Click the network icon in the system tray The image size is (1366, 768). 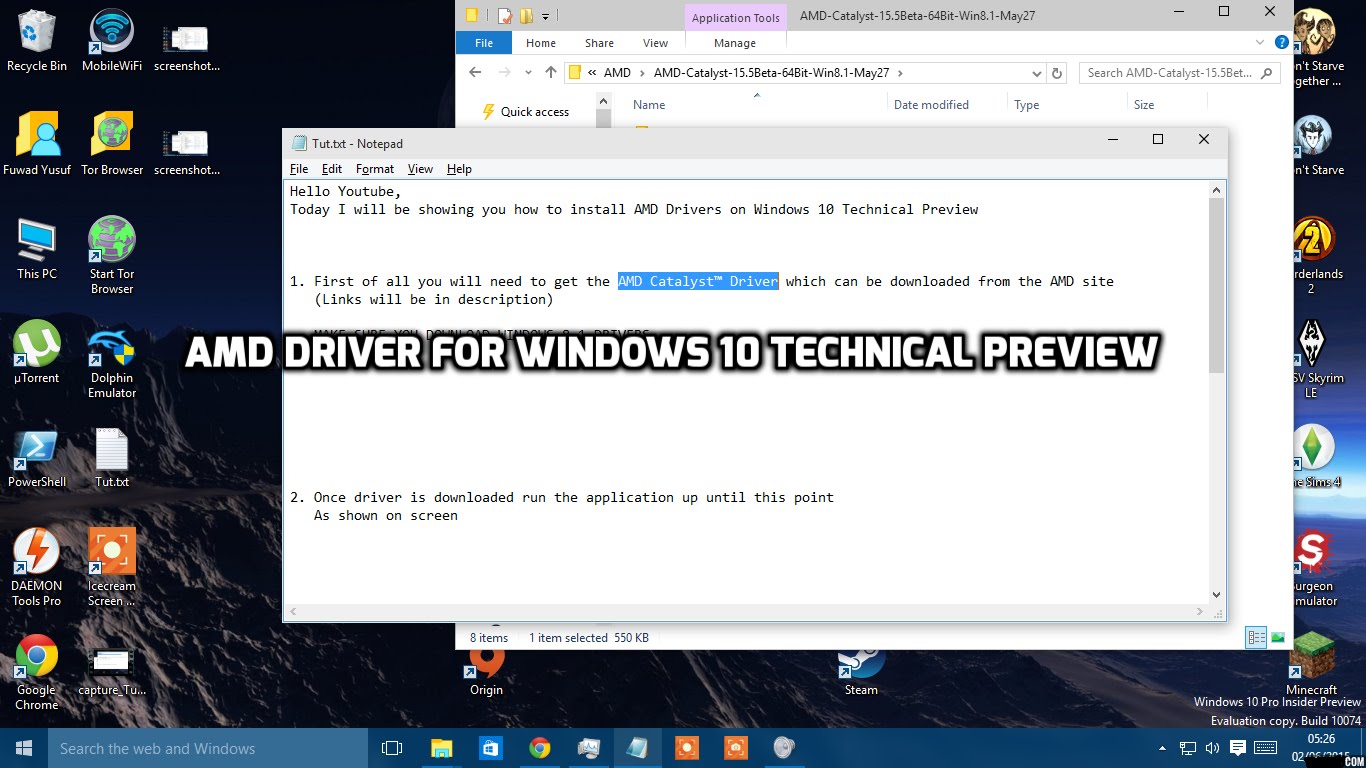coord(1188,748)
